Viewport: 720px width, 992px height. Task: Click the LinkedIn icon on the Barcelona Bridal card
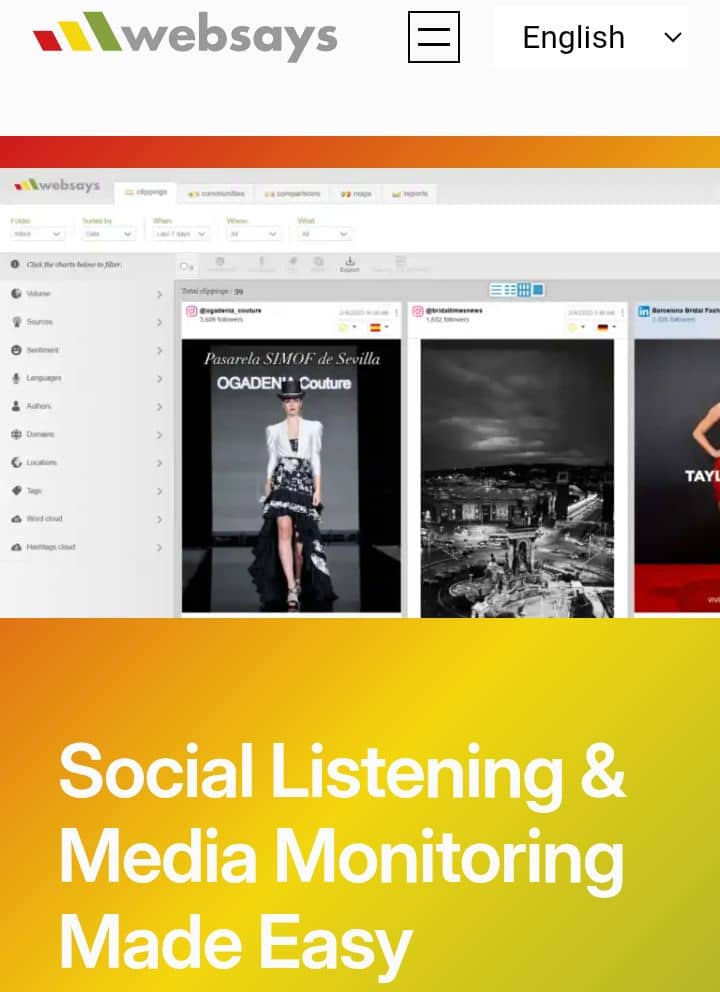click(643, 311)
